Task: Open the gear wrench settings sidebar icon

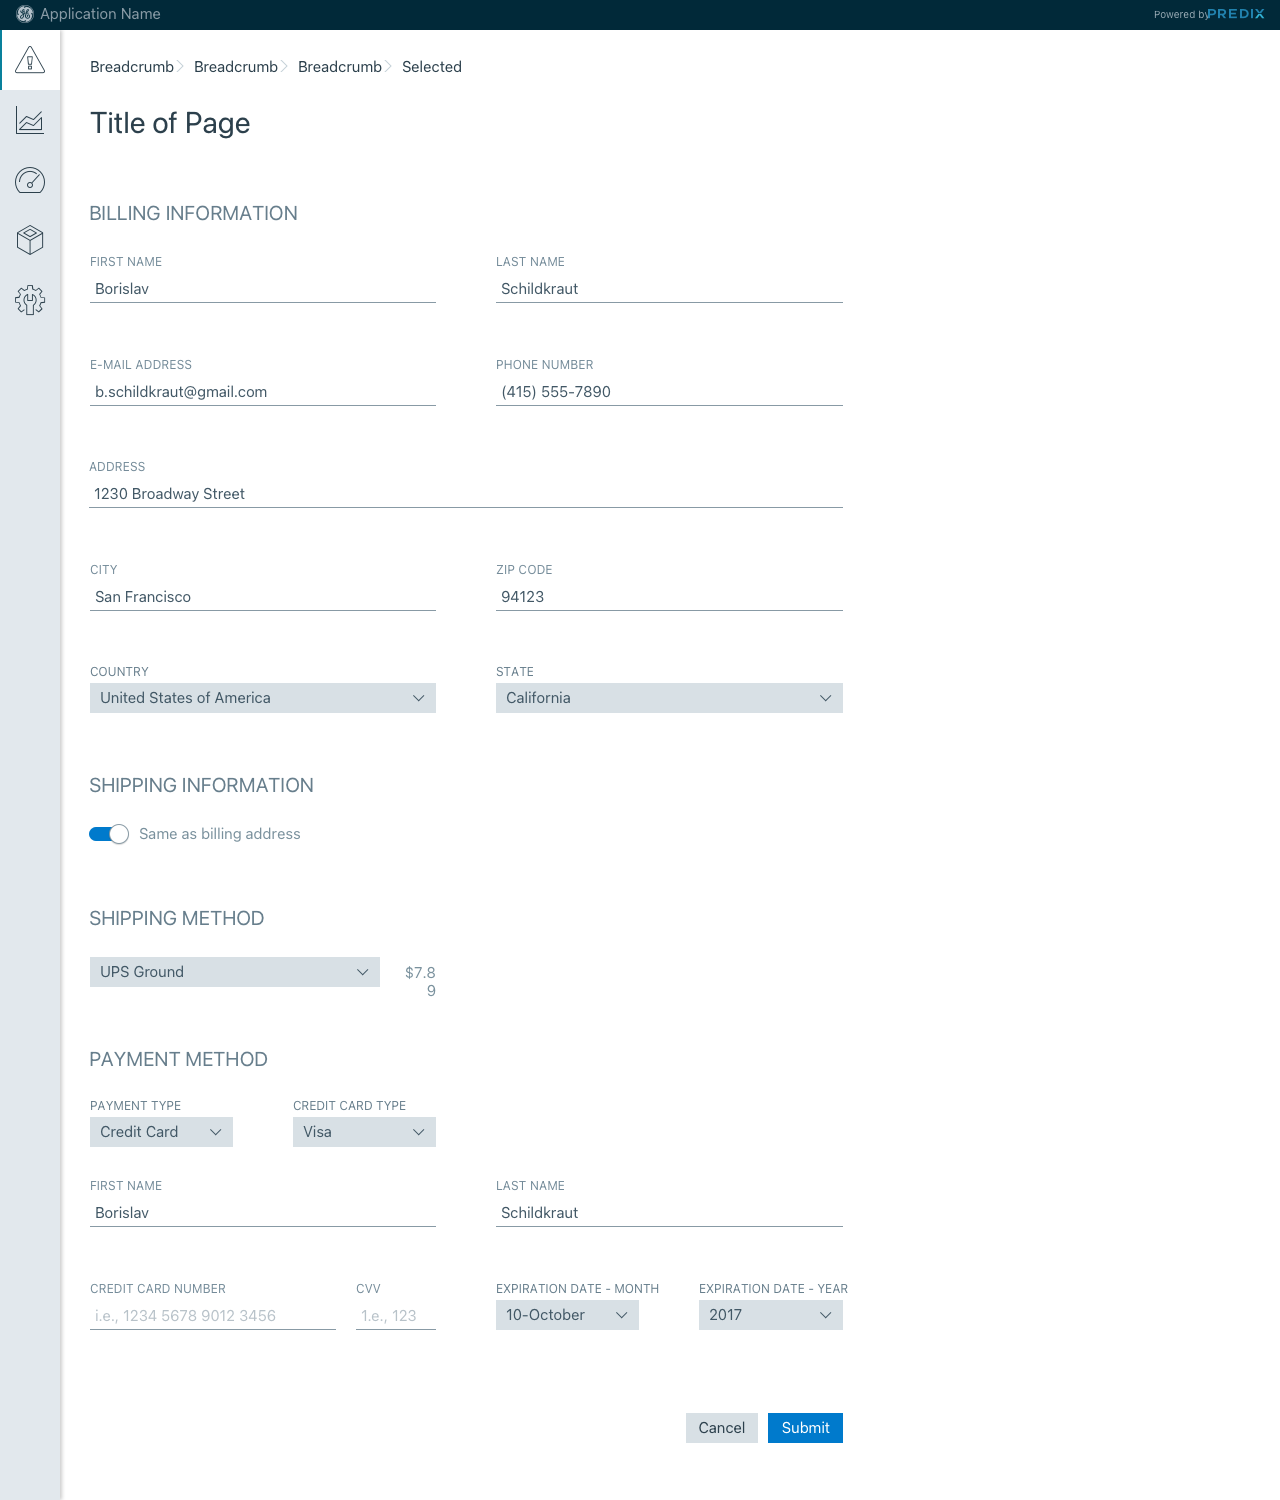Action: (x=30, y=300)
